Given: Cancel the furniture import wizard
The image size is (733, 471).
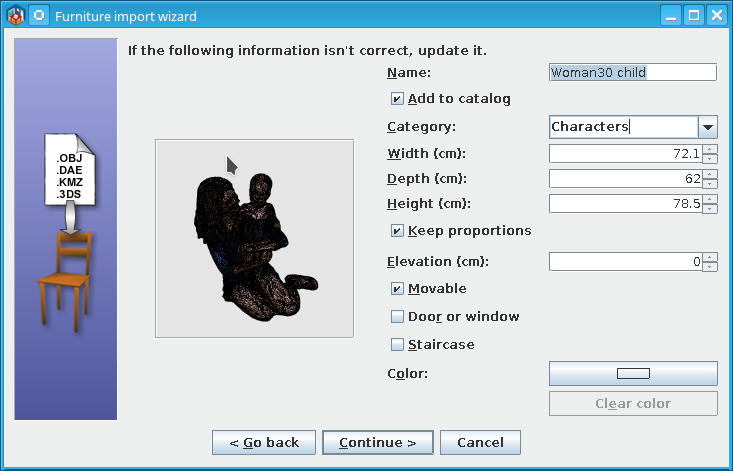Looking at the screenshot, I should tap(480, 442).
